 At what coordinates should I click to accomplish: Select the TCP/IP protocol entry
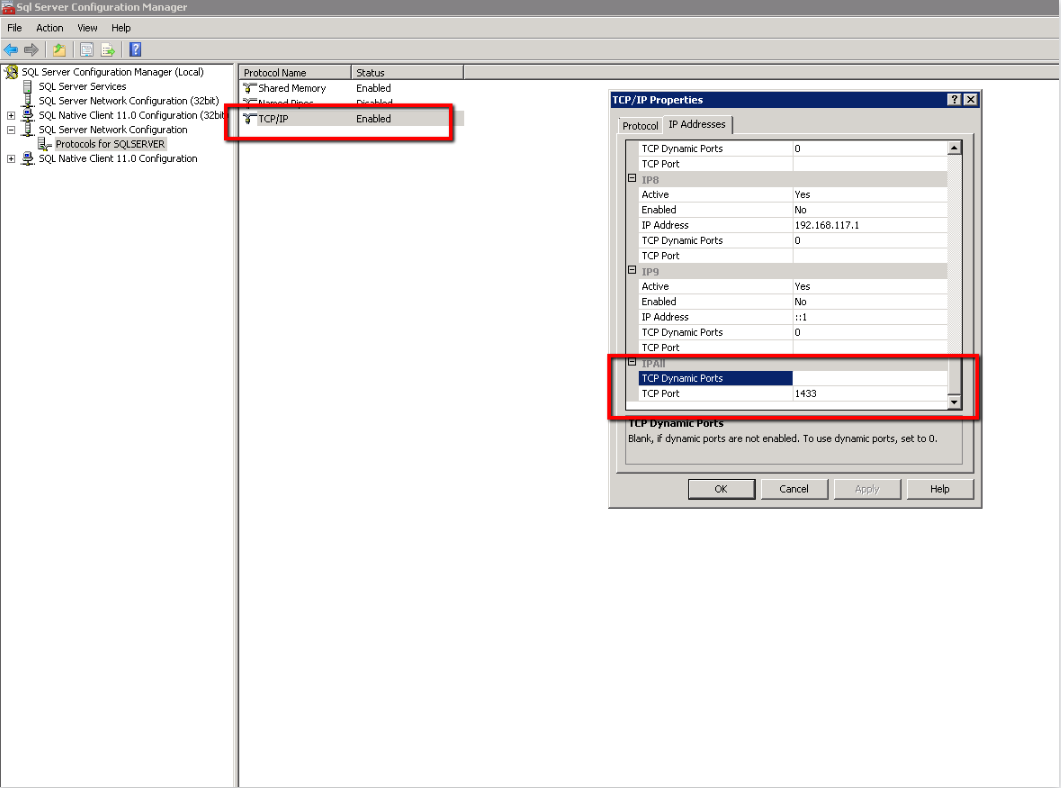(274, 119)
